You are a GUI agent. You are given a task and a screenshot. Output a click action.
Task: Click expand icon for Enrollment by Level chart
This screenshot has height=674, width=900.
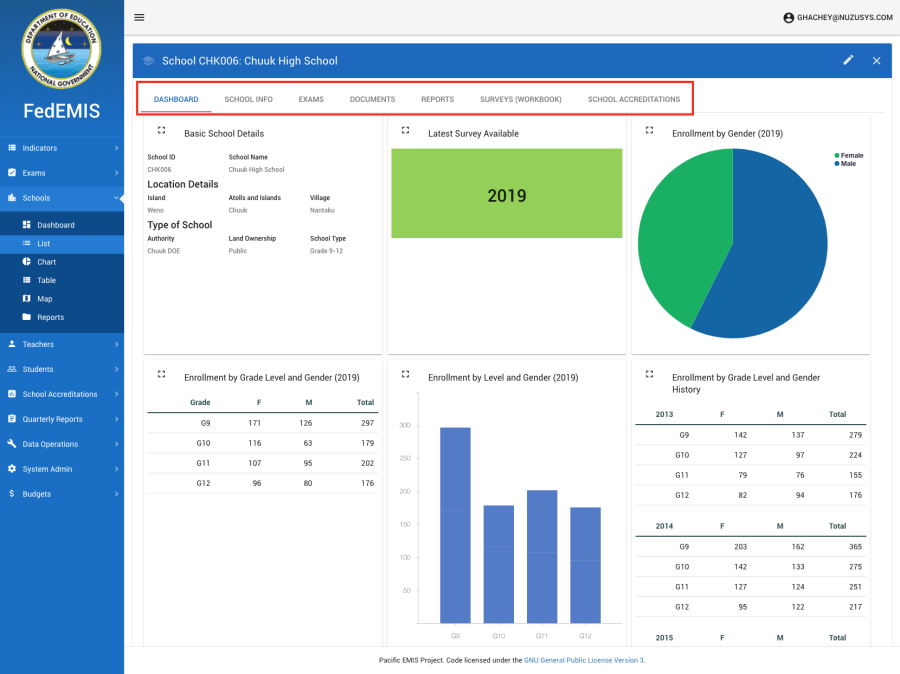tap(405, 374)
